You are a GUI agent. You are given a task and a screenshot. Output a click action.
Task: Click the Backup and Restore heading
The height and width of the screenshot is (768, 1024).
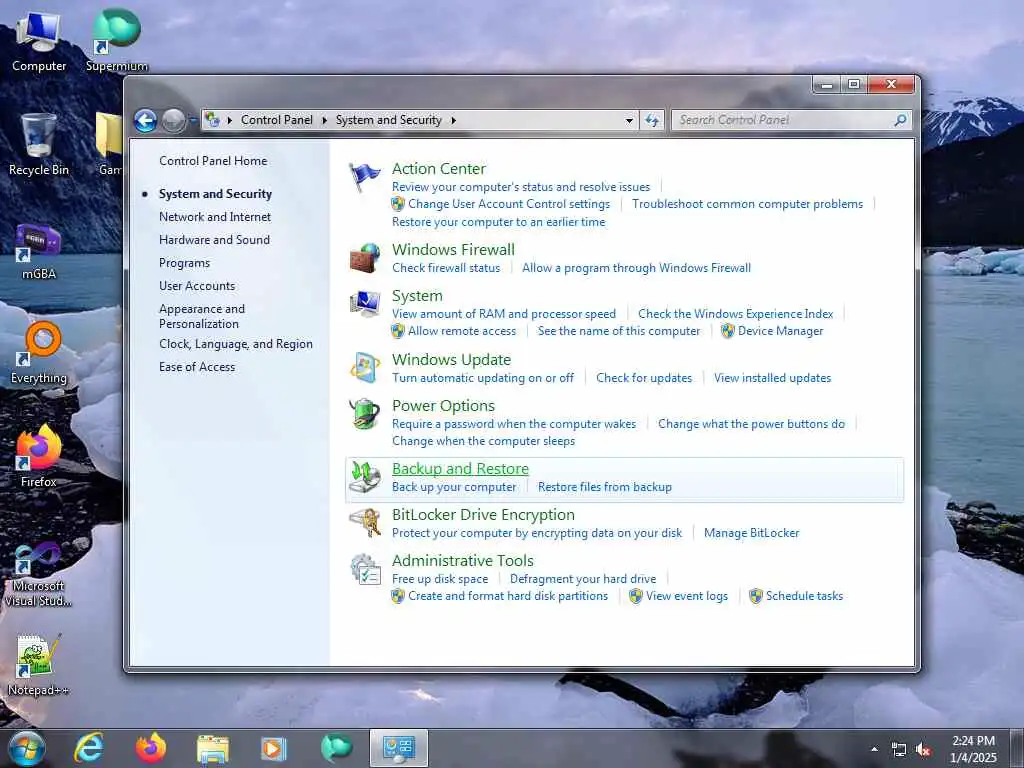[460, 468]
